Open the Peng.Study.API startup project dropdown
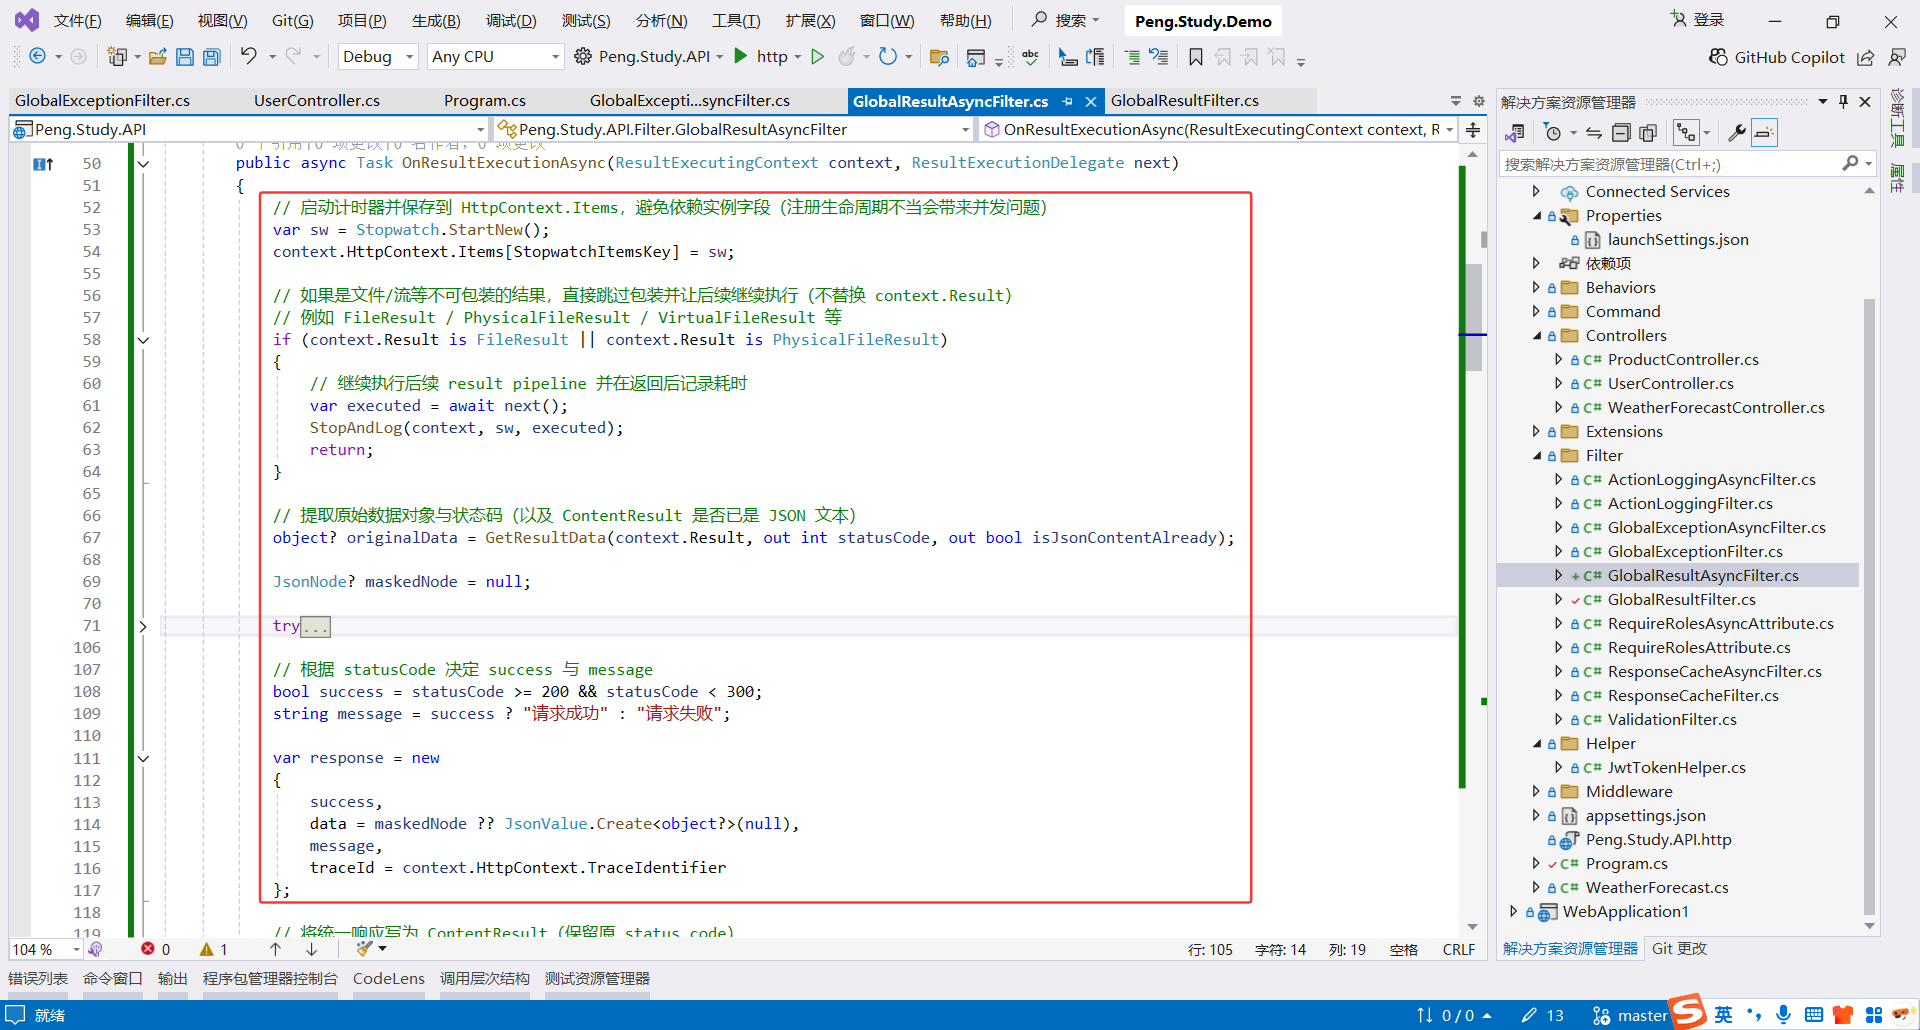The image size is (1920, 1030). pos(718,57)
